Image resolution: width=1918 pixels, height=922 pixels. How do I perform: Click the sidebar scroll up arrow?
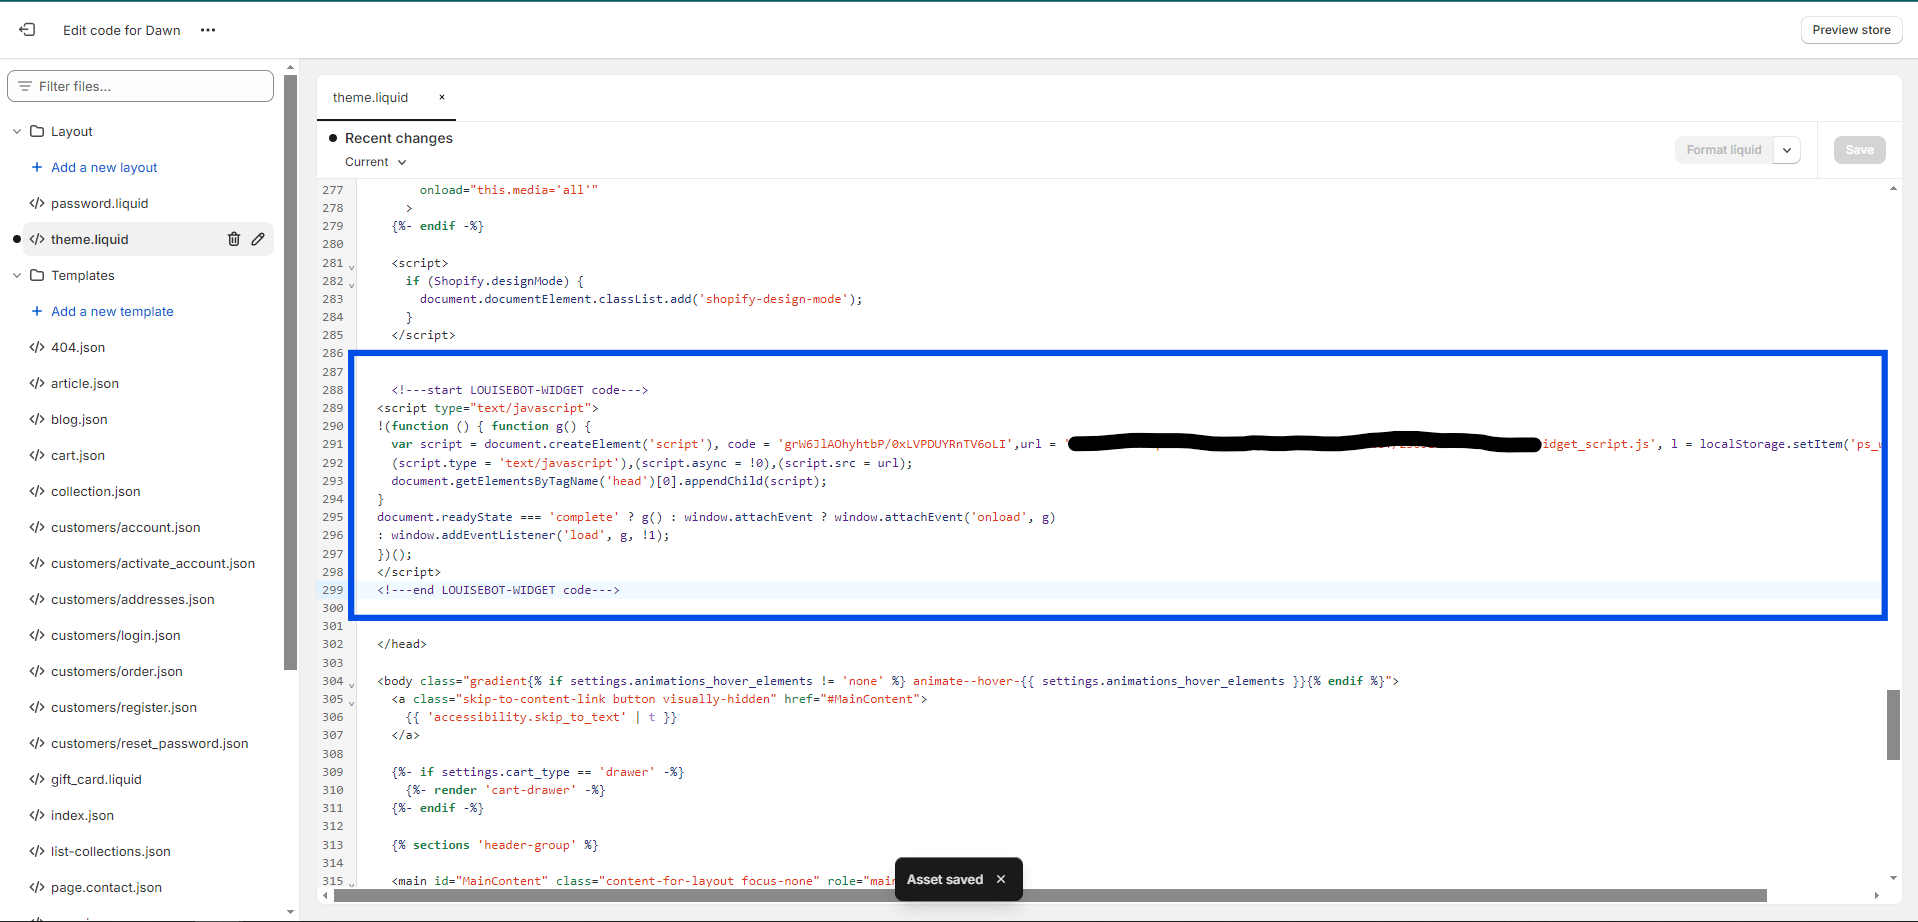[290, 68]
